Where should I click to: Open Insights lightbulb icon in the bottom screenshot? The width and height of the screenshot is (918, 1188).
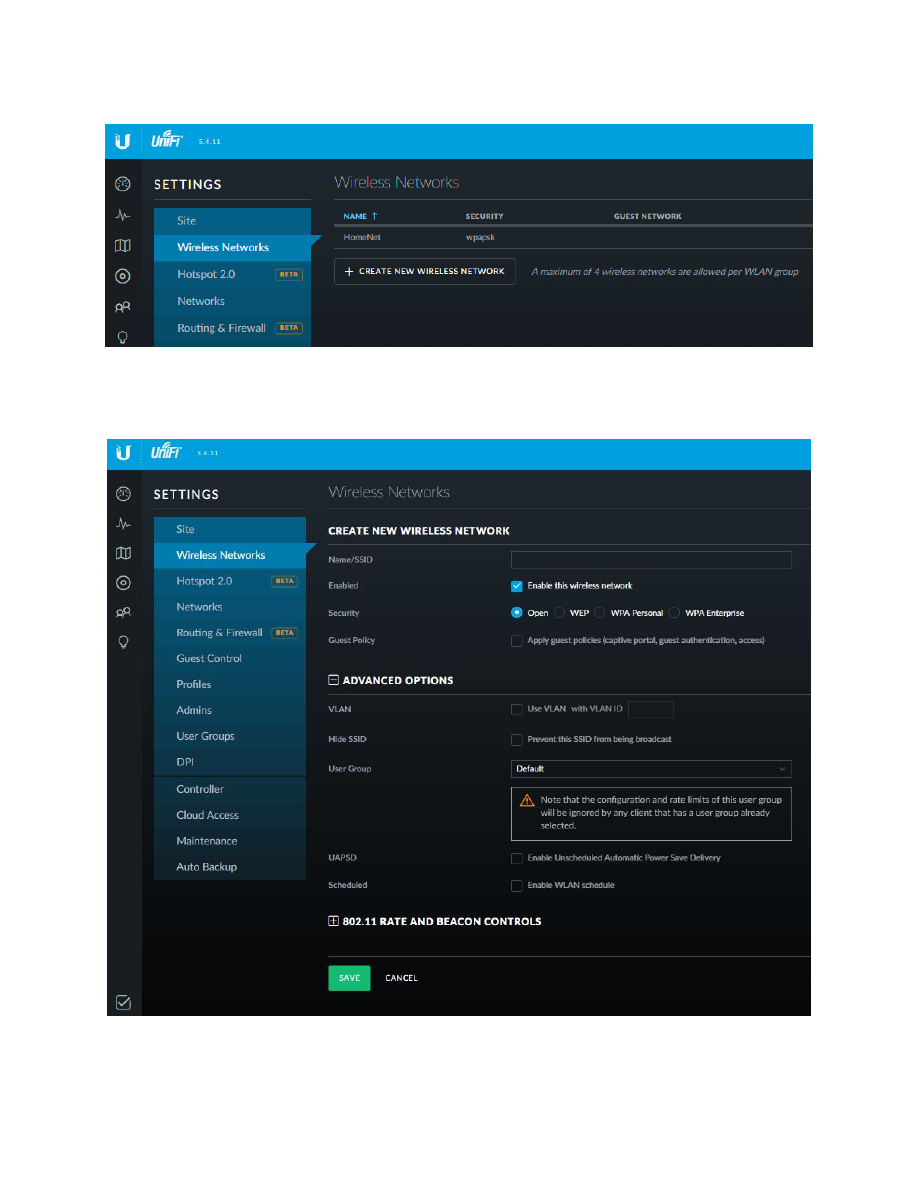[123, 642]
